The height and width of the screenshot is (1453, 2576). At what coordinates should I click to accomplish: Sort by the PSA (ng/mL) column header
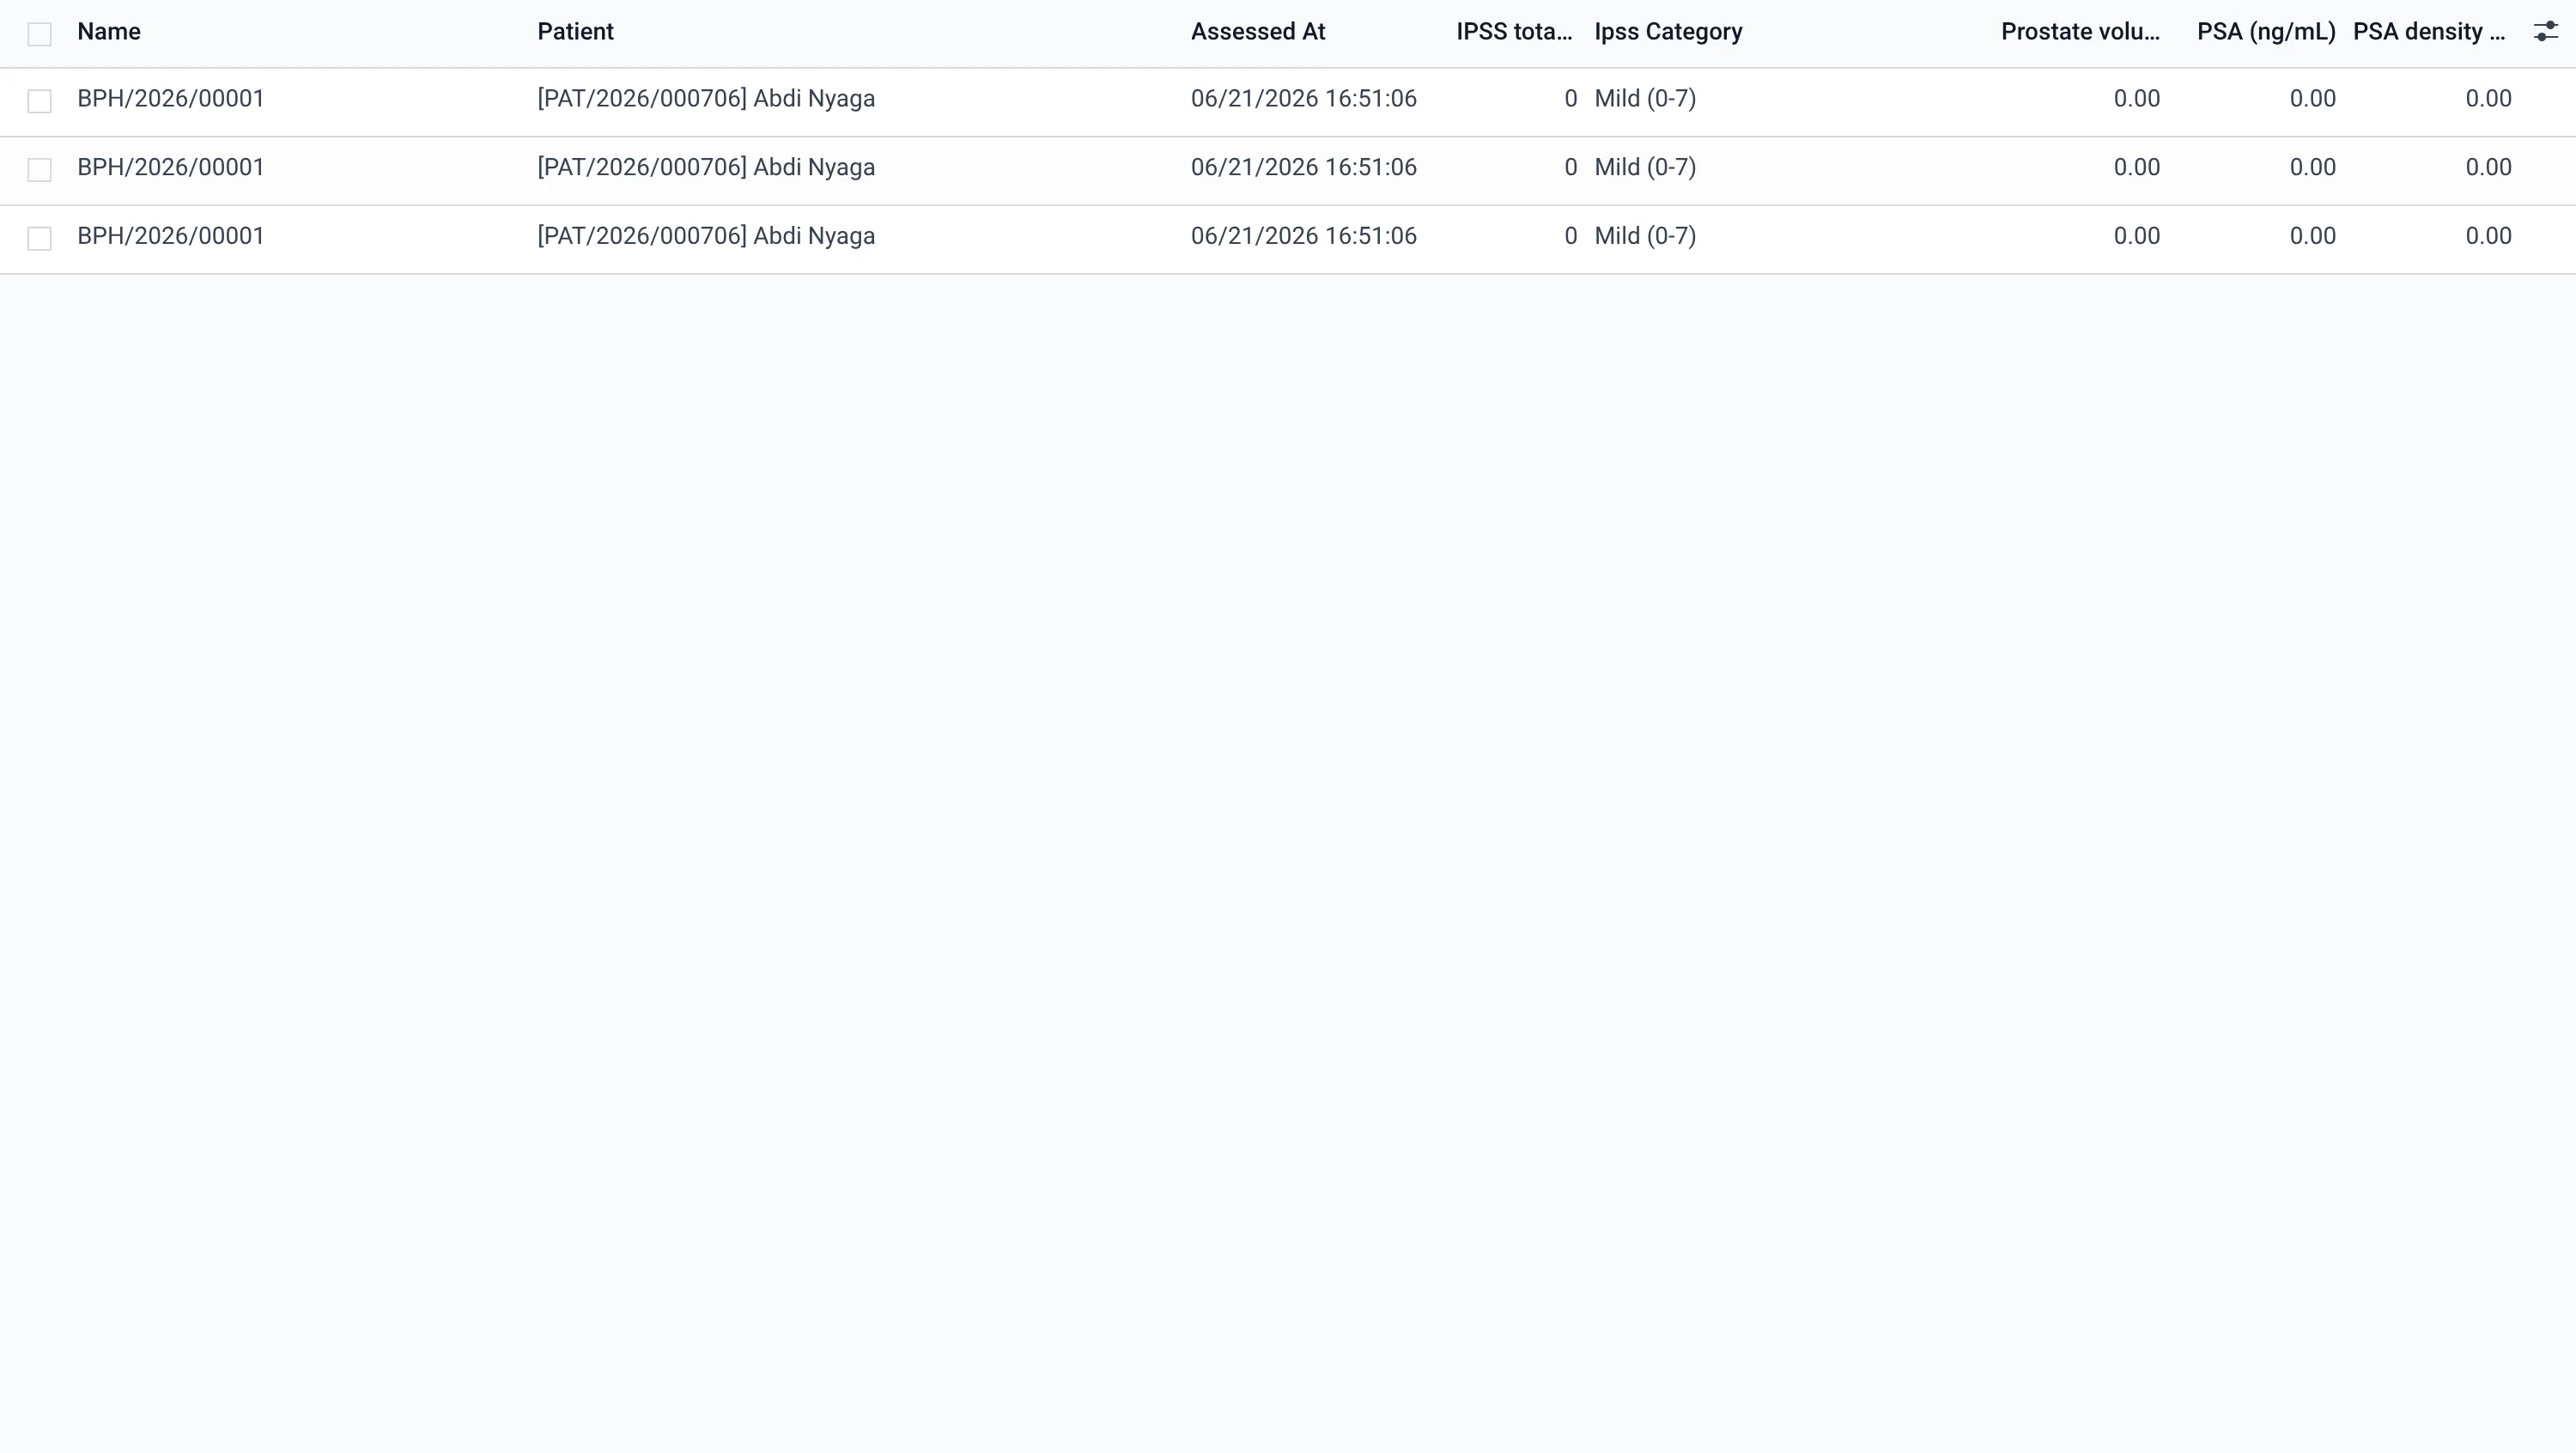[x=2266, y=32]
